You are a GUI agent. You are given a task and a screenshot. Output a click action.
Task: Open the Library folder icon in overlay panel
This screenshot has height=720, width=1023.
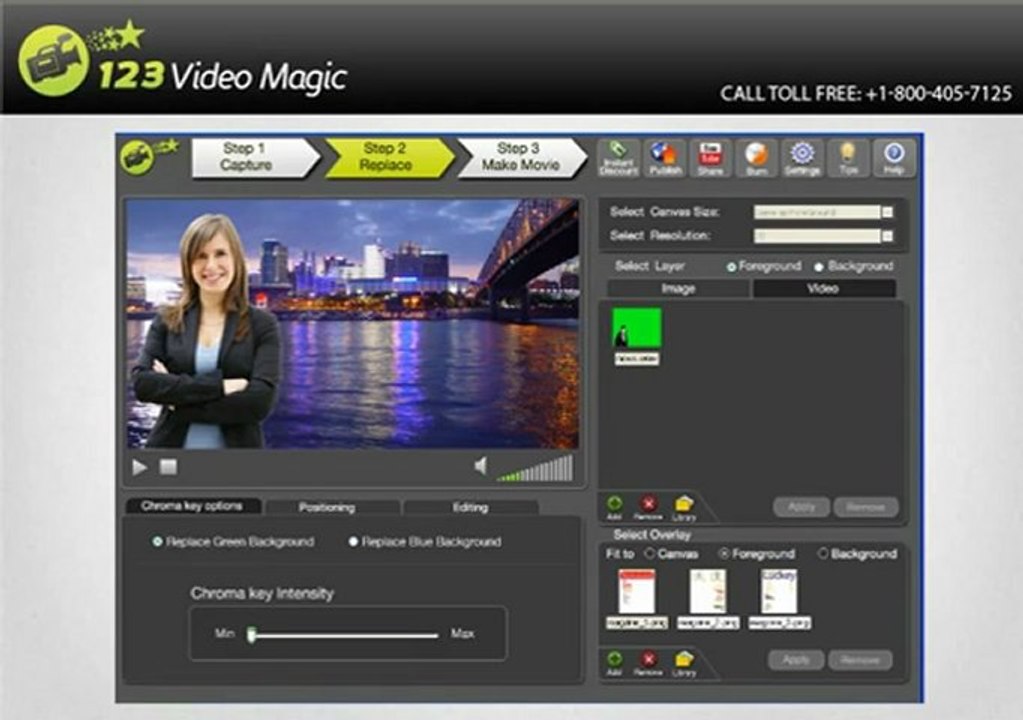click(x=684, y=663)
